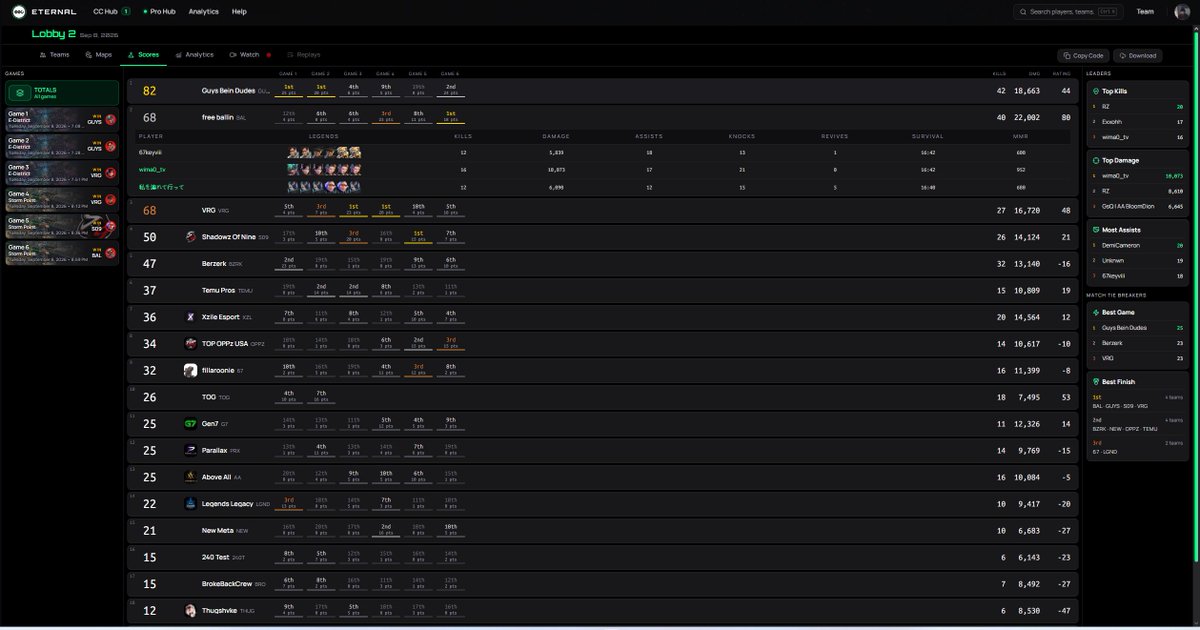This screenshot has height=630, width=1200.
Task: Select the TOTALS All games card
Action: pos(62,93)
